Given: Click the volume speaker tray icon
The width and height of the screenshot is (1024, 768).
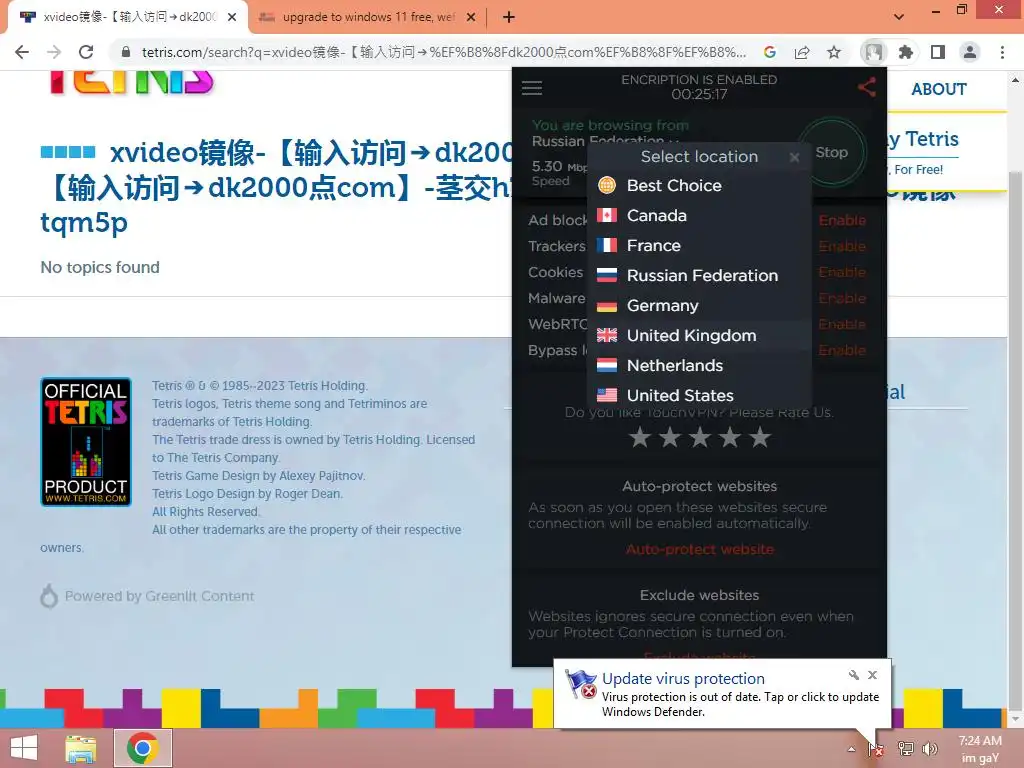Looking at the screenshot, I should (x=930, y=749).
